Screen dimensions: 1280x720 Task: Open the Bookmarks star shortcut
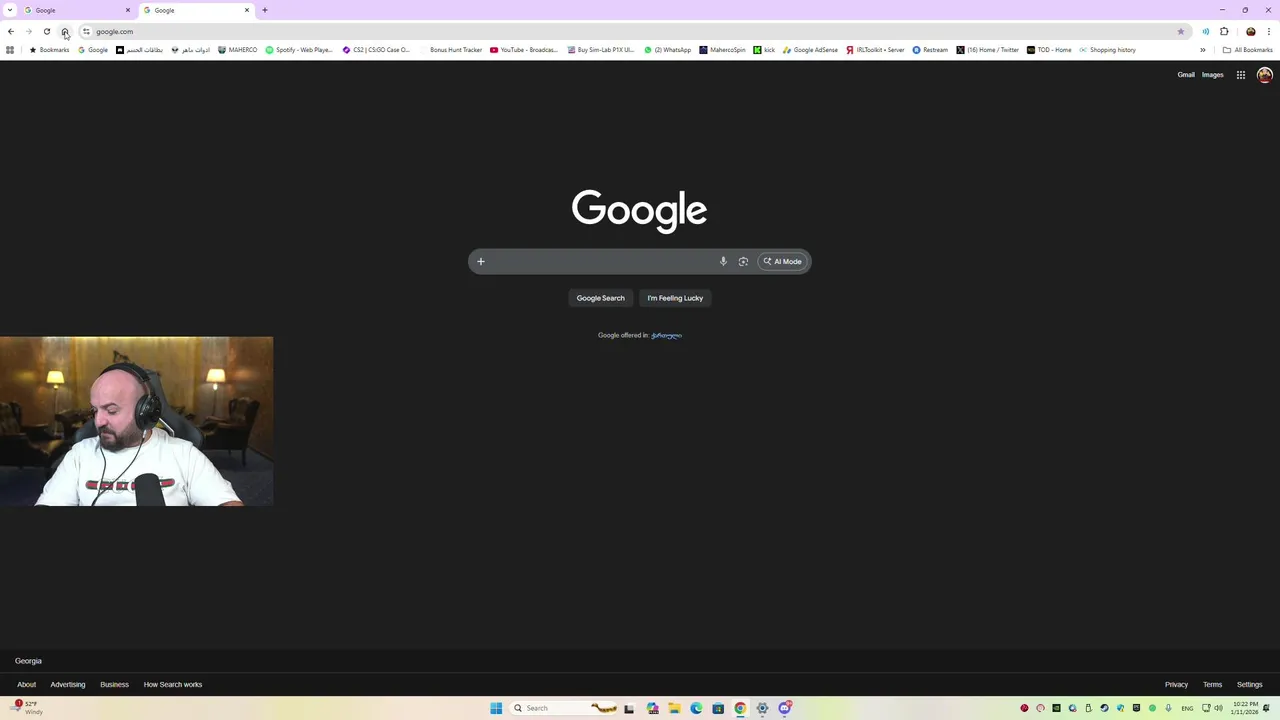[x=49, y=50]
